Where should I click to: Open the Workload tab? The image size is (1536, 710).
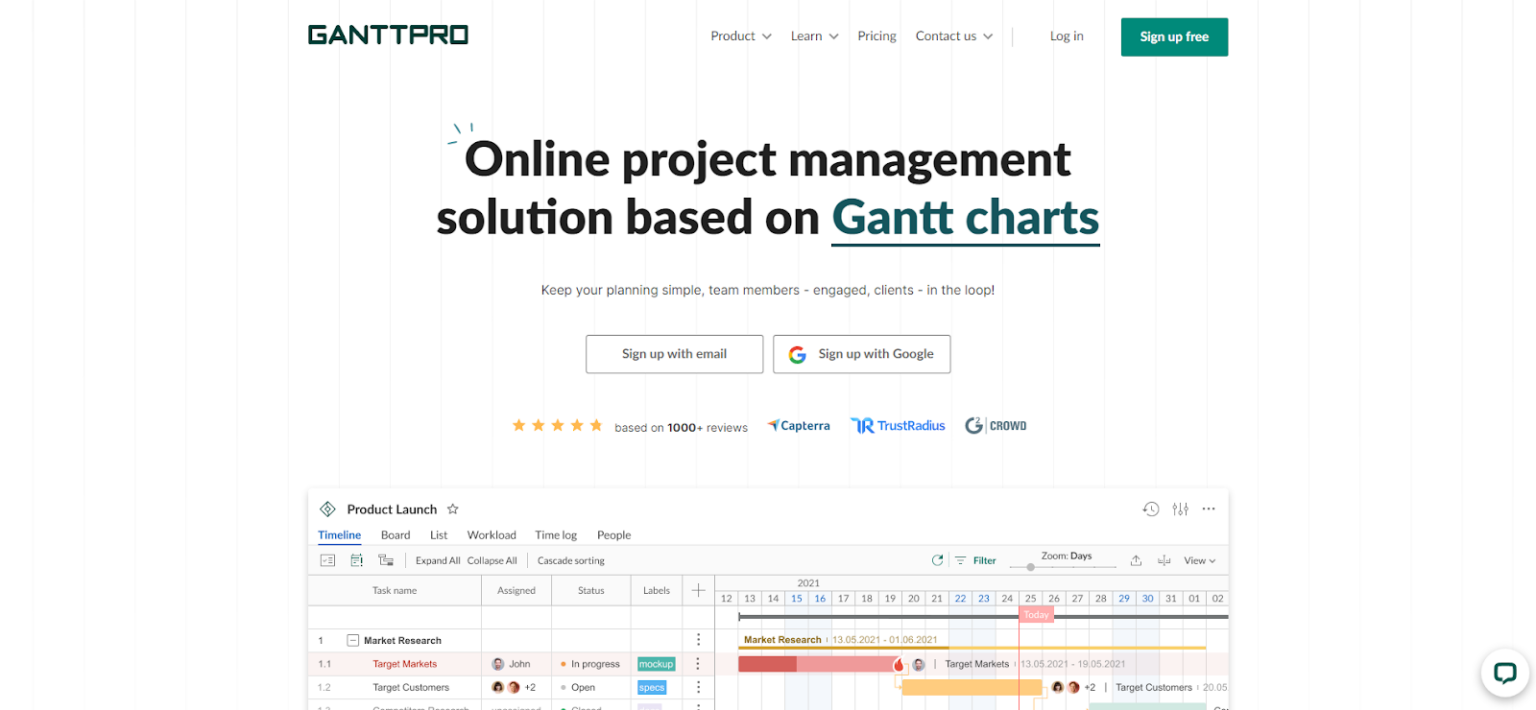click(491, 535)
